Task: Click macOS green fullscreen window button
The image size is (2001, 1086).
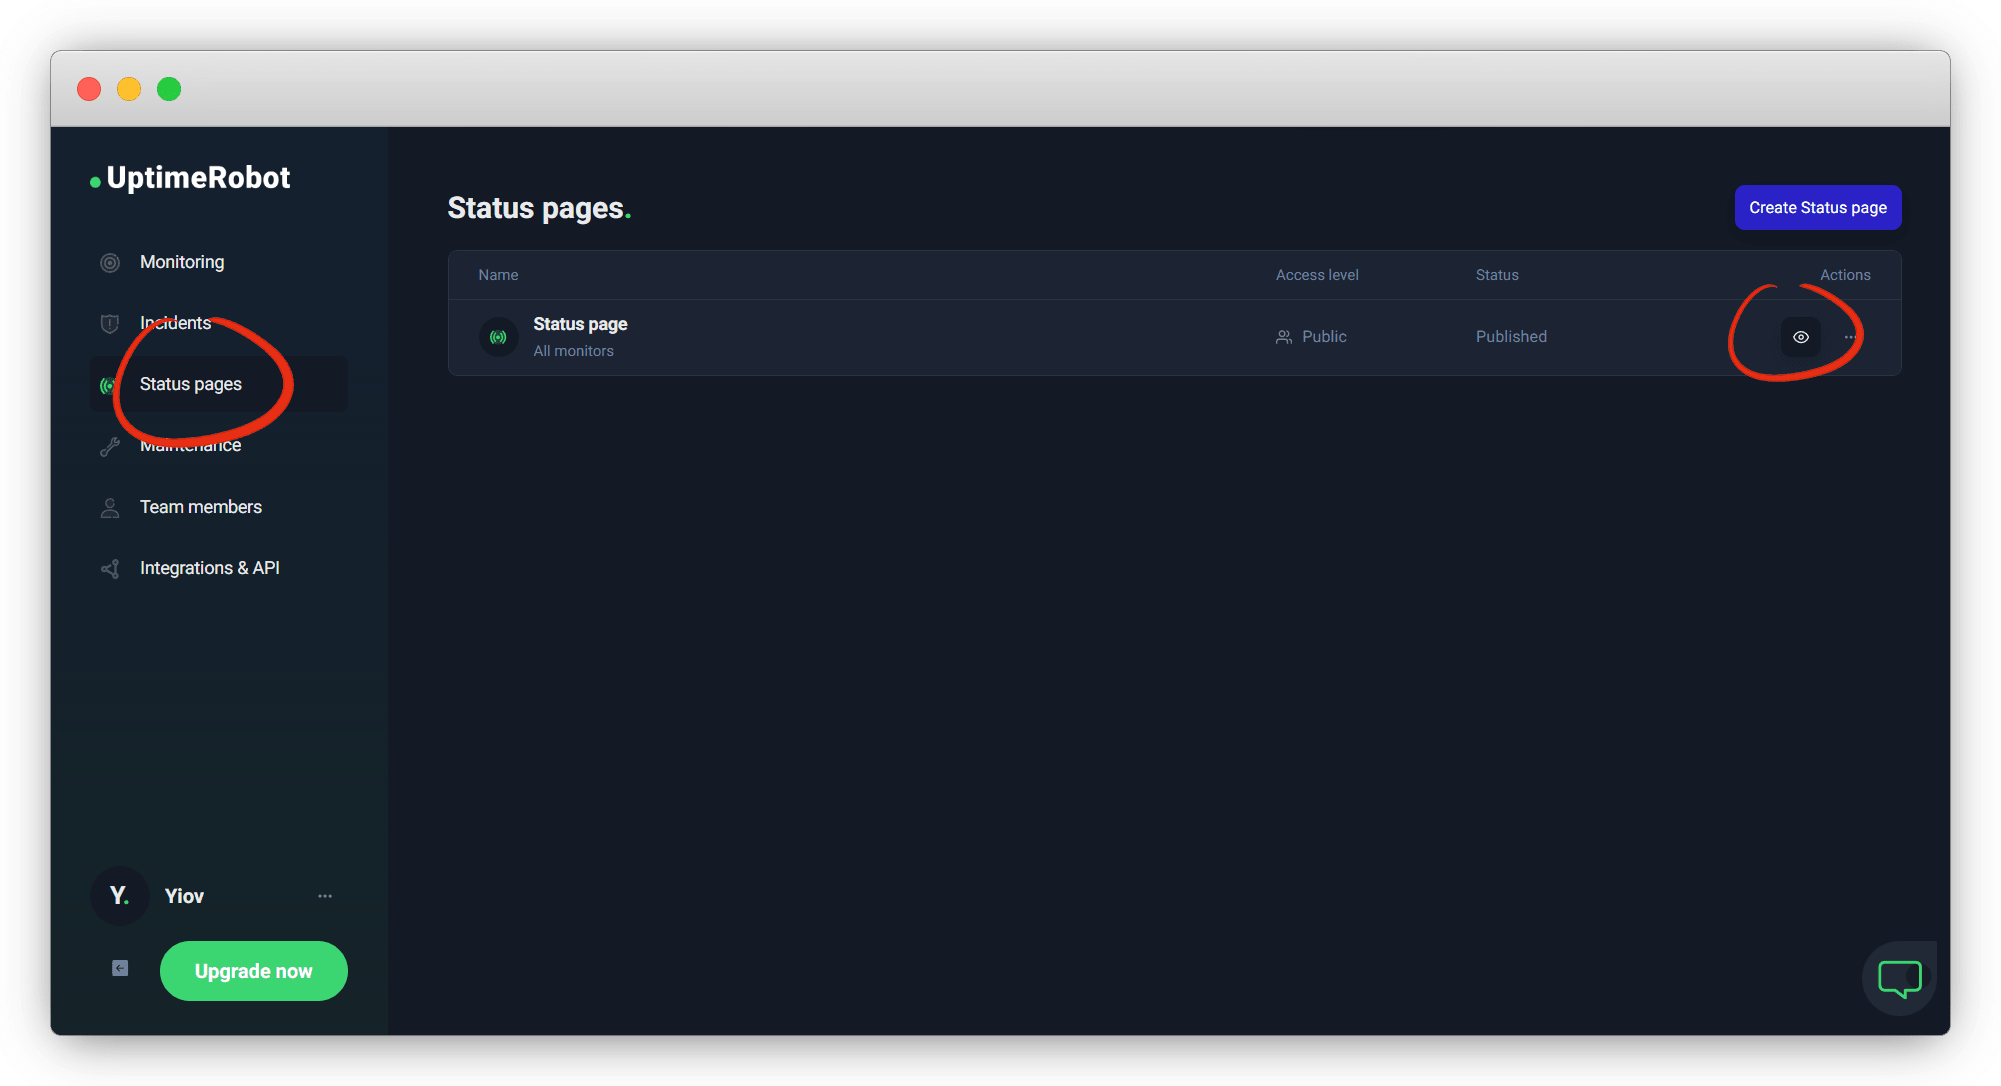Action: click(169, 89)
